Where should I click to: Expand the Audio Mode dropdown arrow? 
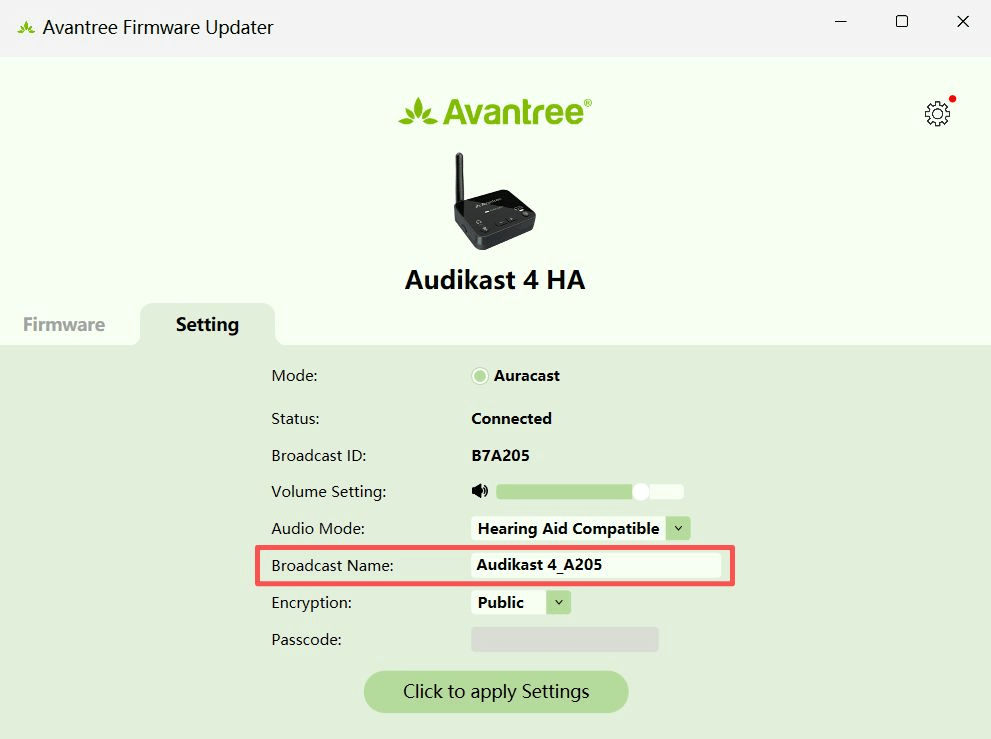[x=678, y=528]
